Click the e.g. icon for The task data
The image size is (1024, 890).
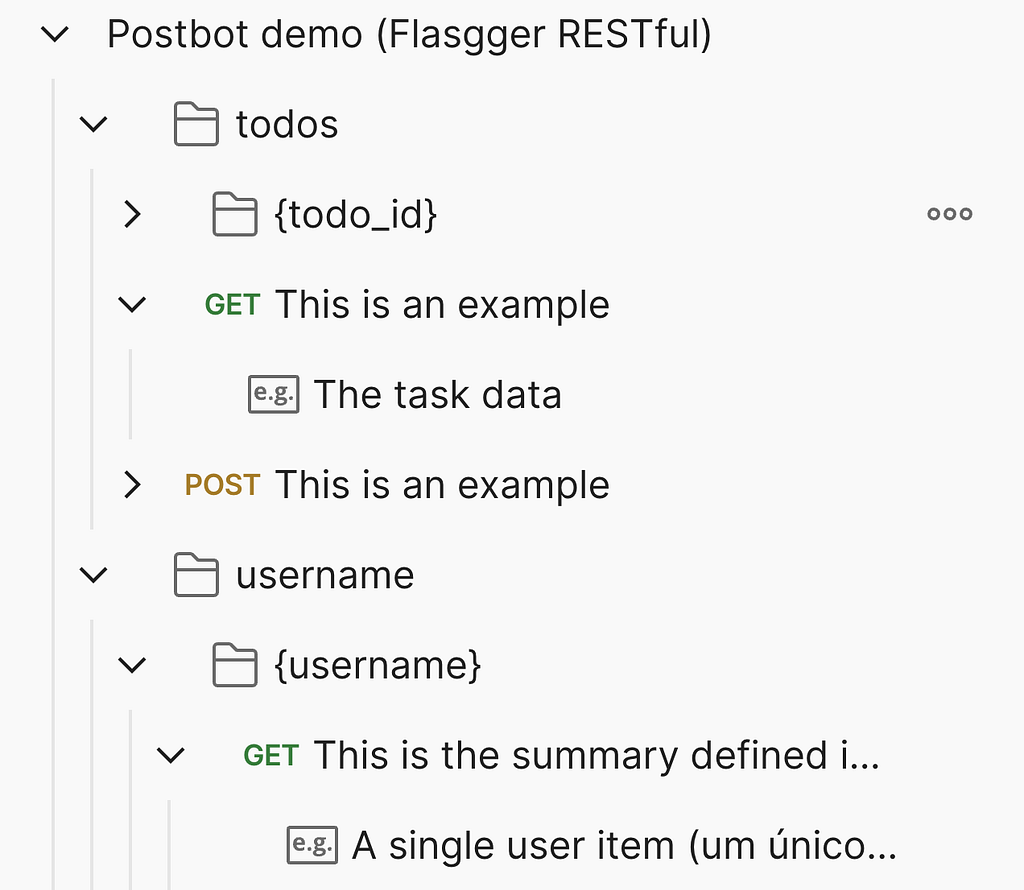274,394
